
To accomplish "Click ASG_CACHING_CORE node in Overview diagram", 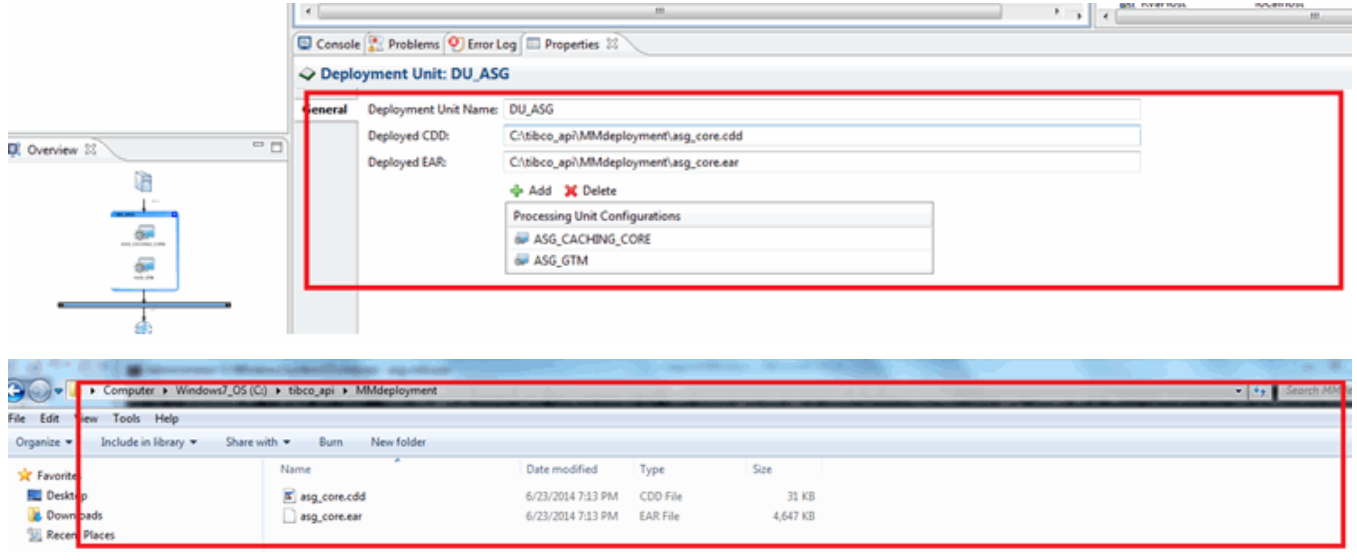I will click(x=145, y=236).
